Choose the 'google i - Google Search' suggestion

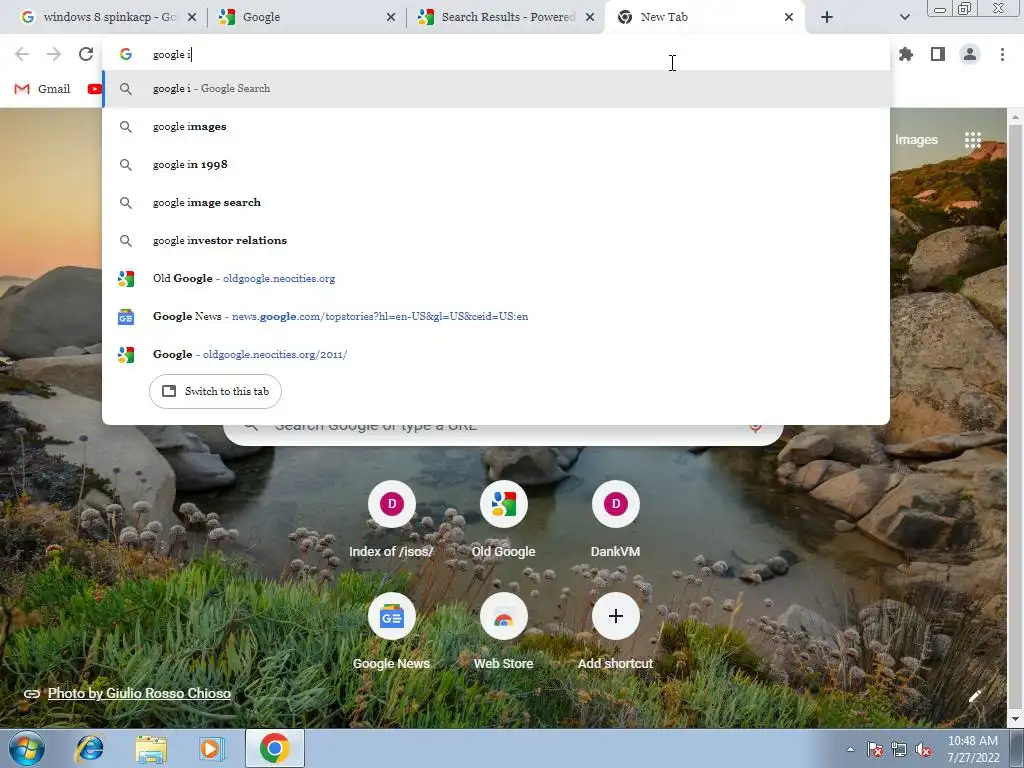496,88
